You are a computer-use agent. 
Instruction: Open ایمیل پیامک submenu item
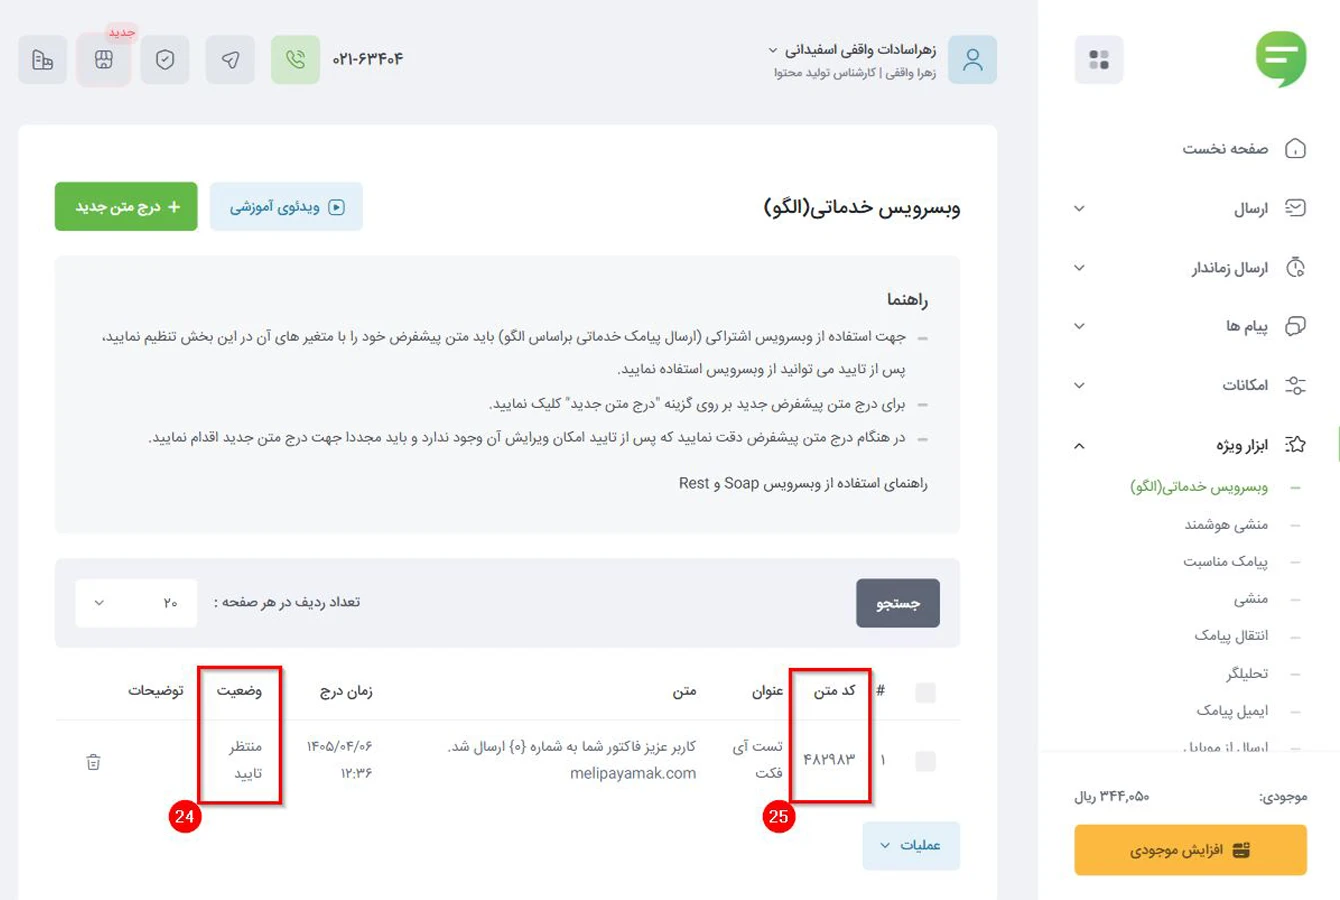click(x=1232, y=710)
